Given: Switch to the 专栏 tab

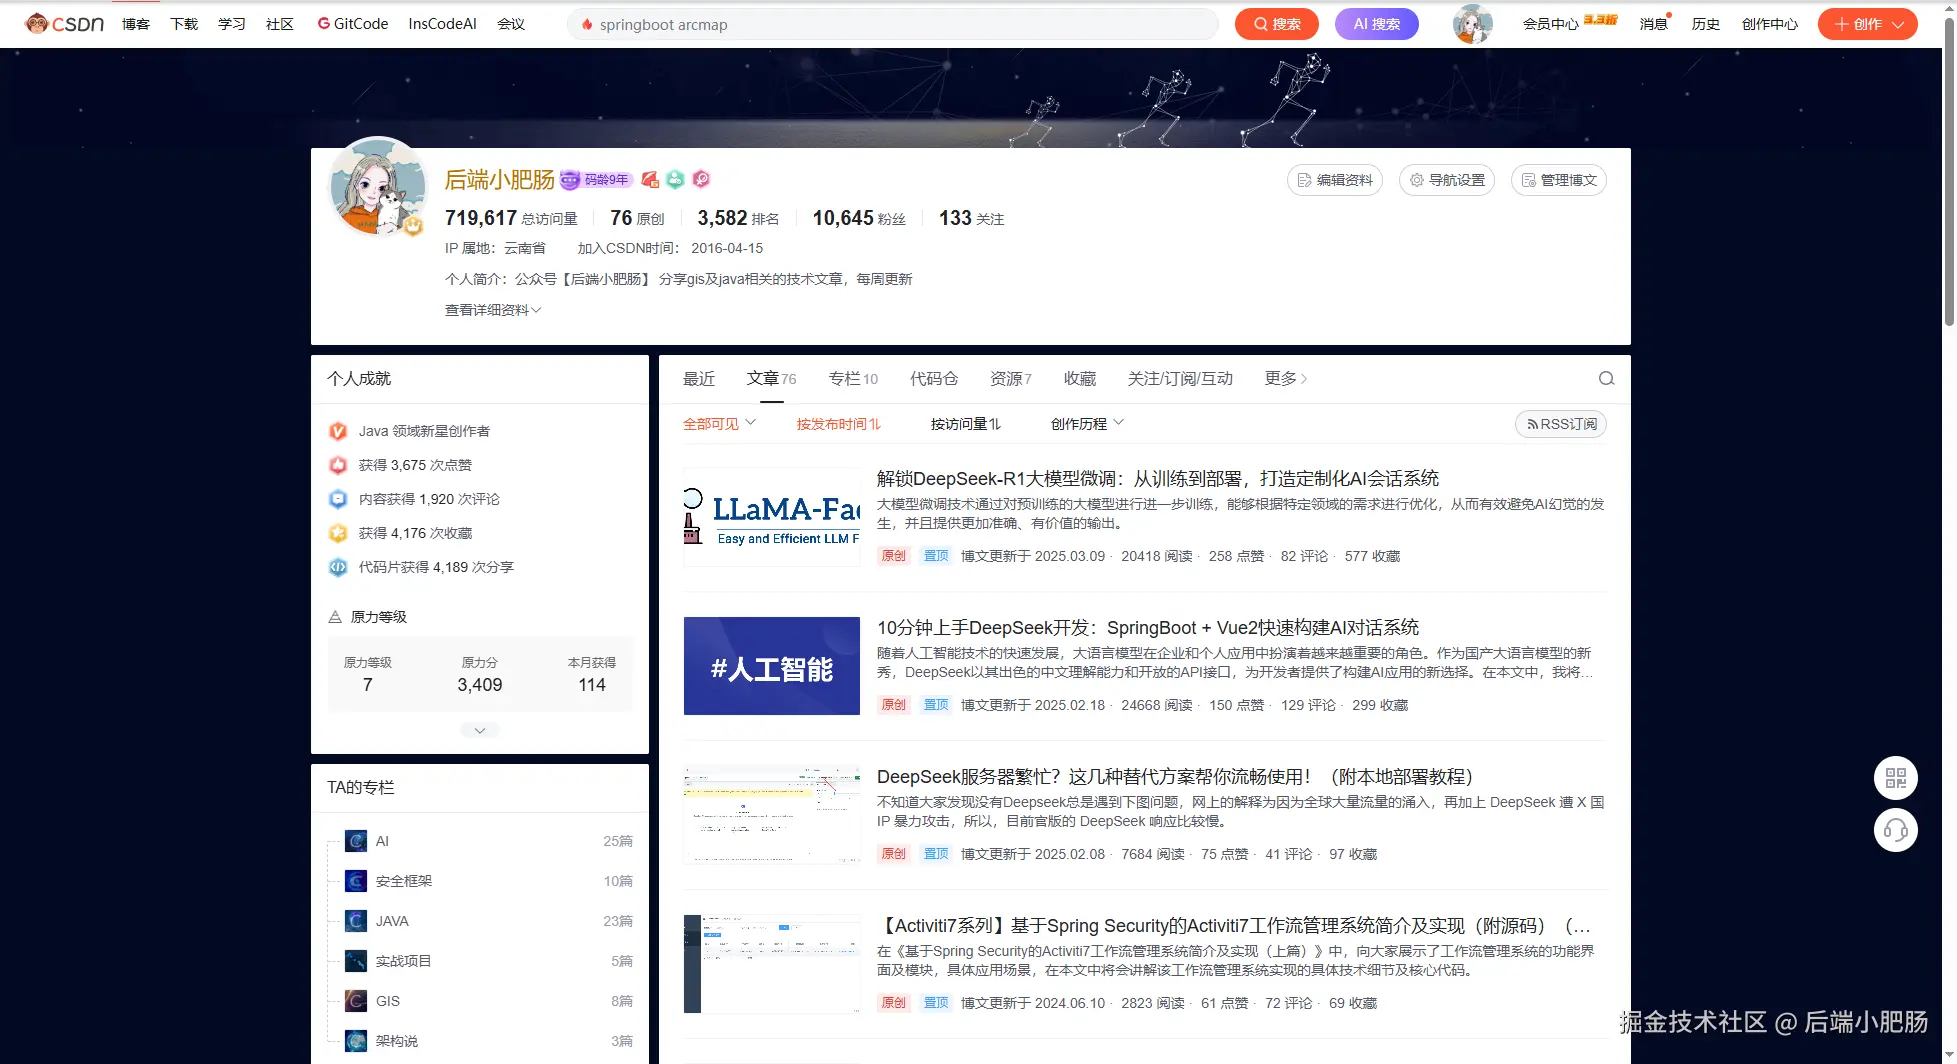Looking at the screenshot, I should [x=853, y=378].
